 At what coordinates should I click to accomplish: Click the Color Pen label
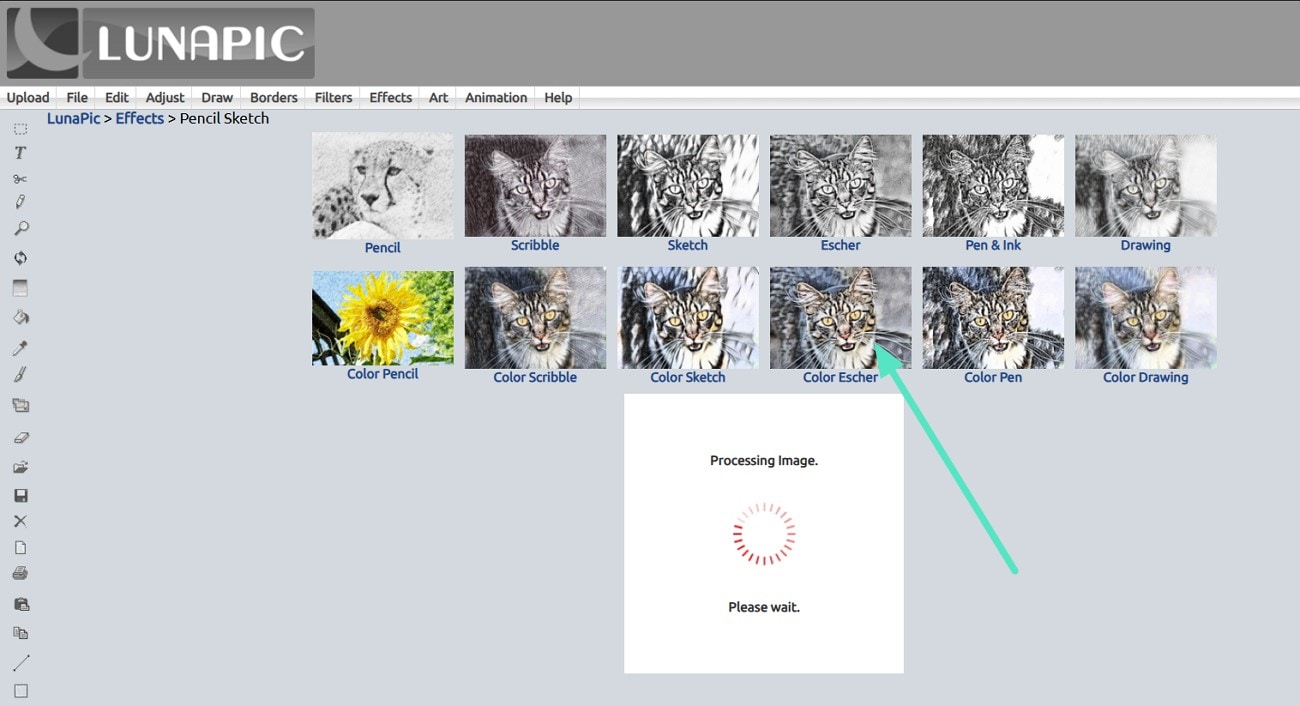pyautogui.click(x=993, y=377)
